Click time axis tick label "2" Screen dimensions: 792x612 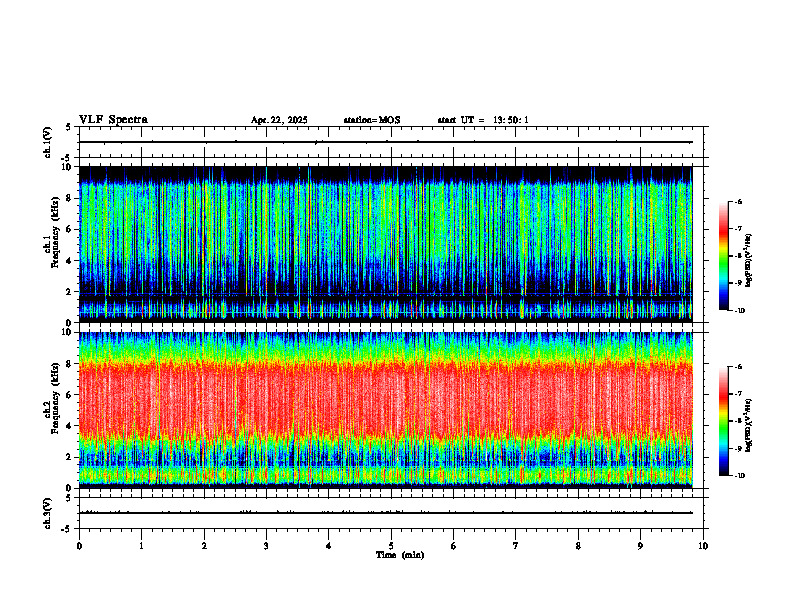pyautogui.click(x=204, y=546)
